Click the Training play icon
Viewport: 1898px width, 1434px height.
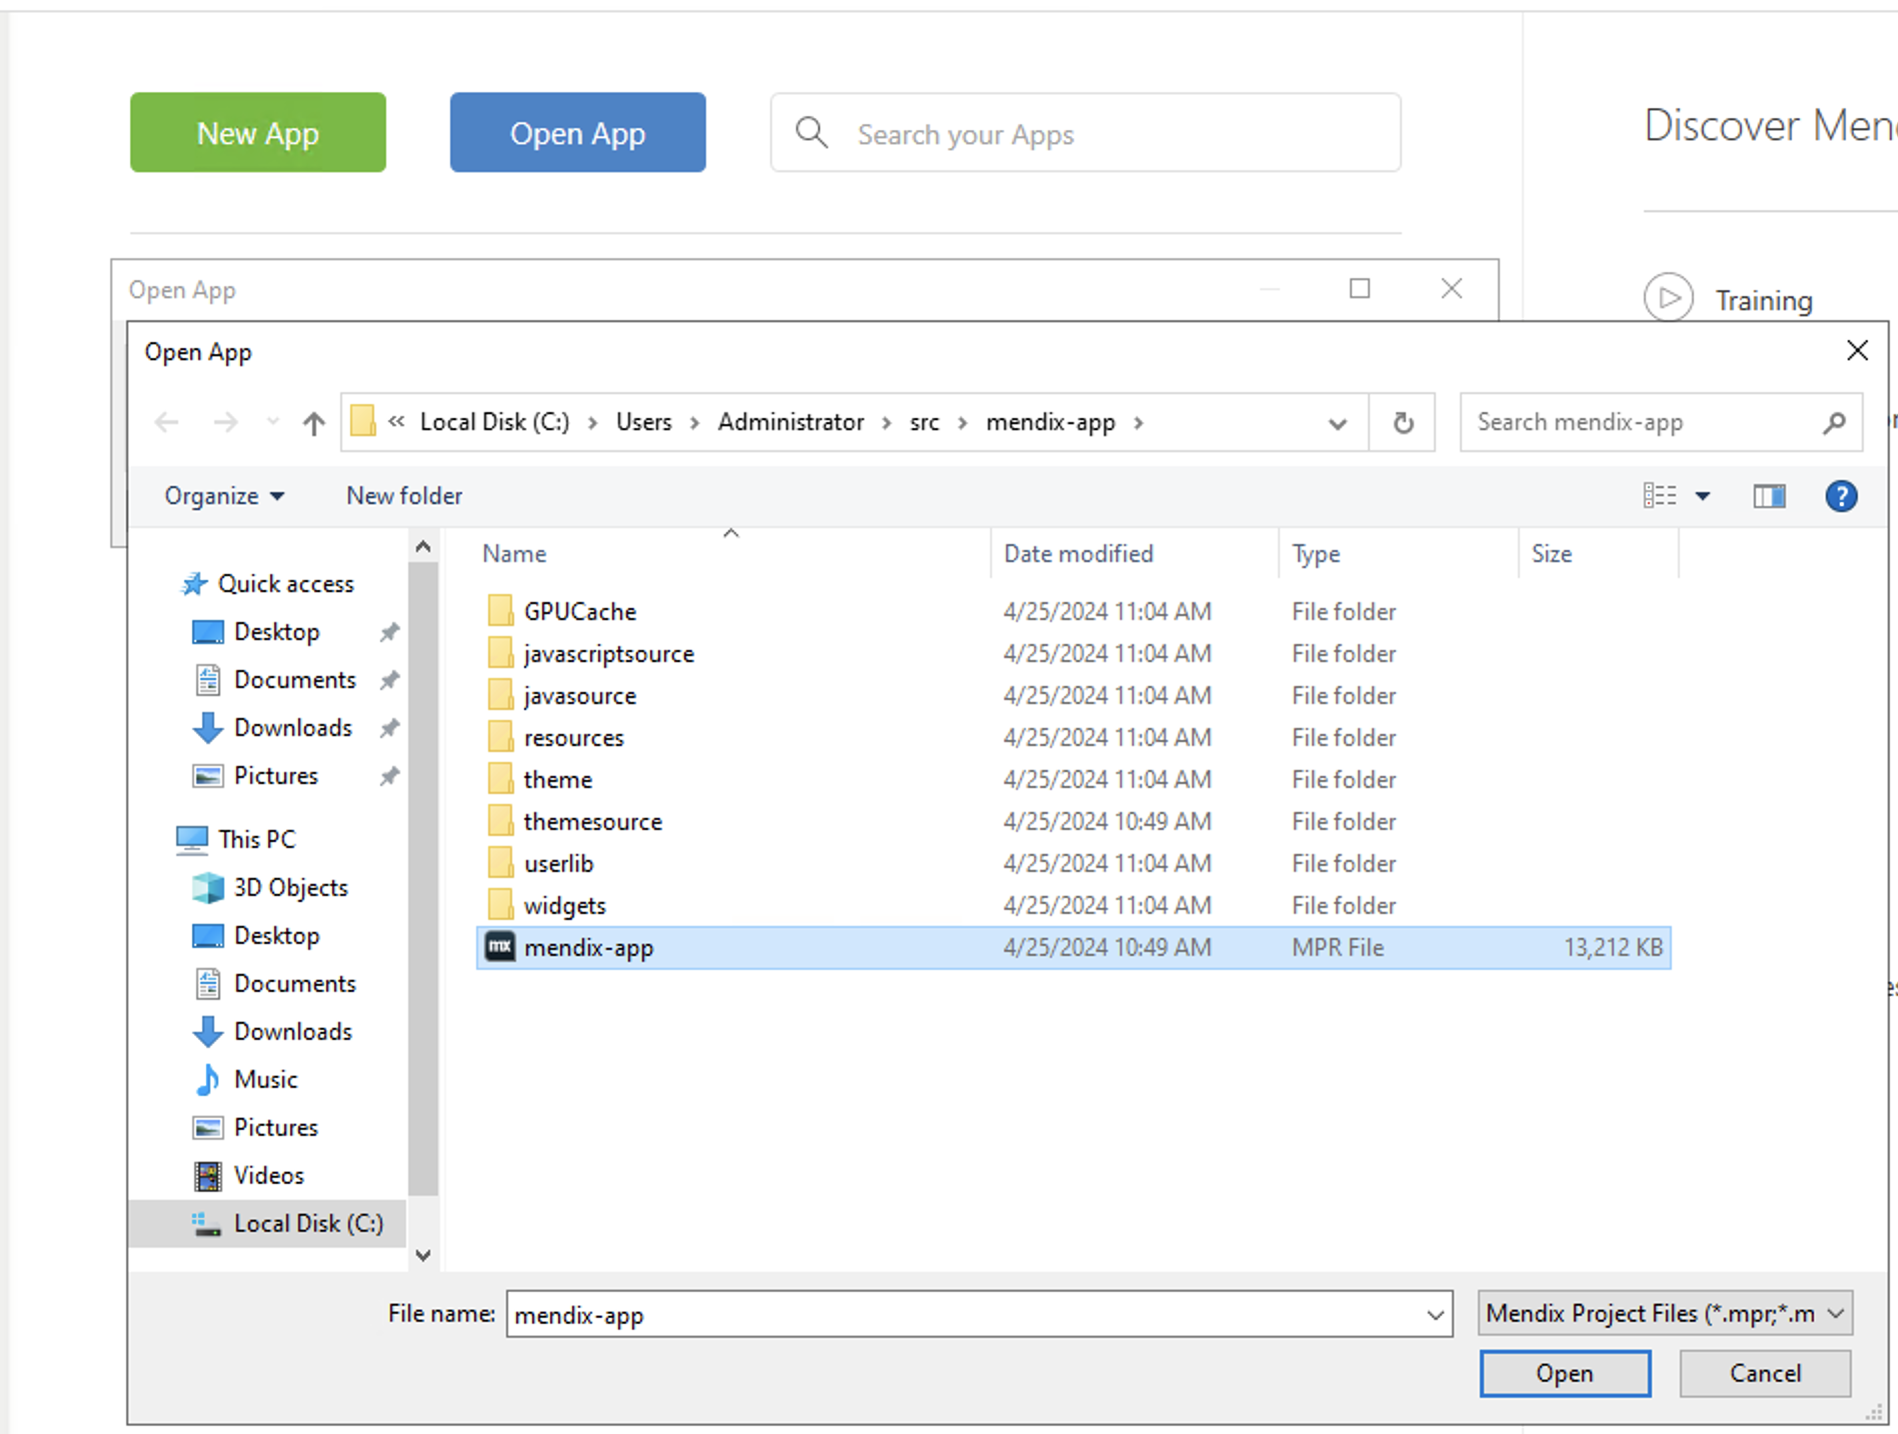(1668, 299)
